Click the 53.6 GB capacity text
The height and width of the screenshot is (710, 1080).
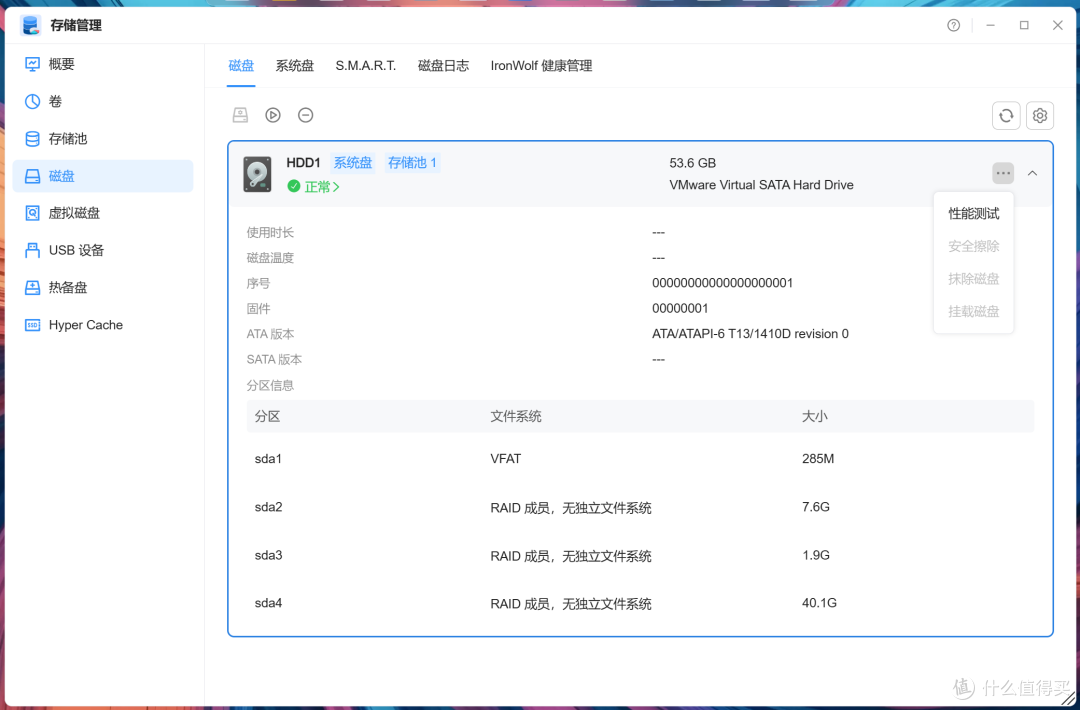point(692,163)
